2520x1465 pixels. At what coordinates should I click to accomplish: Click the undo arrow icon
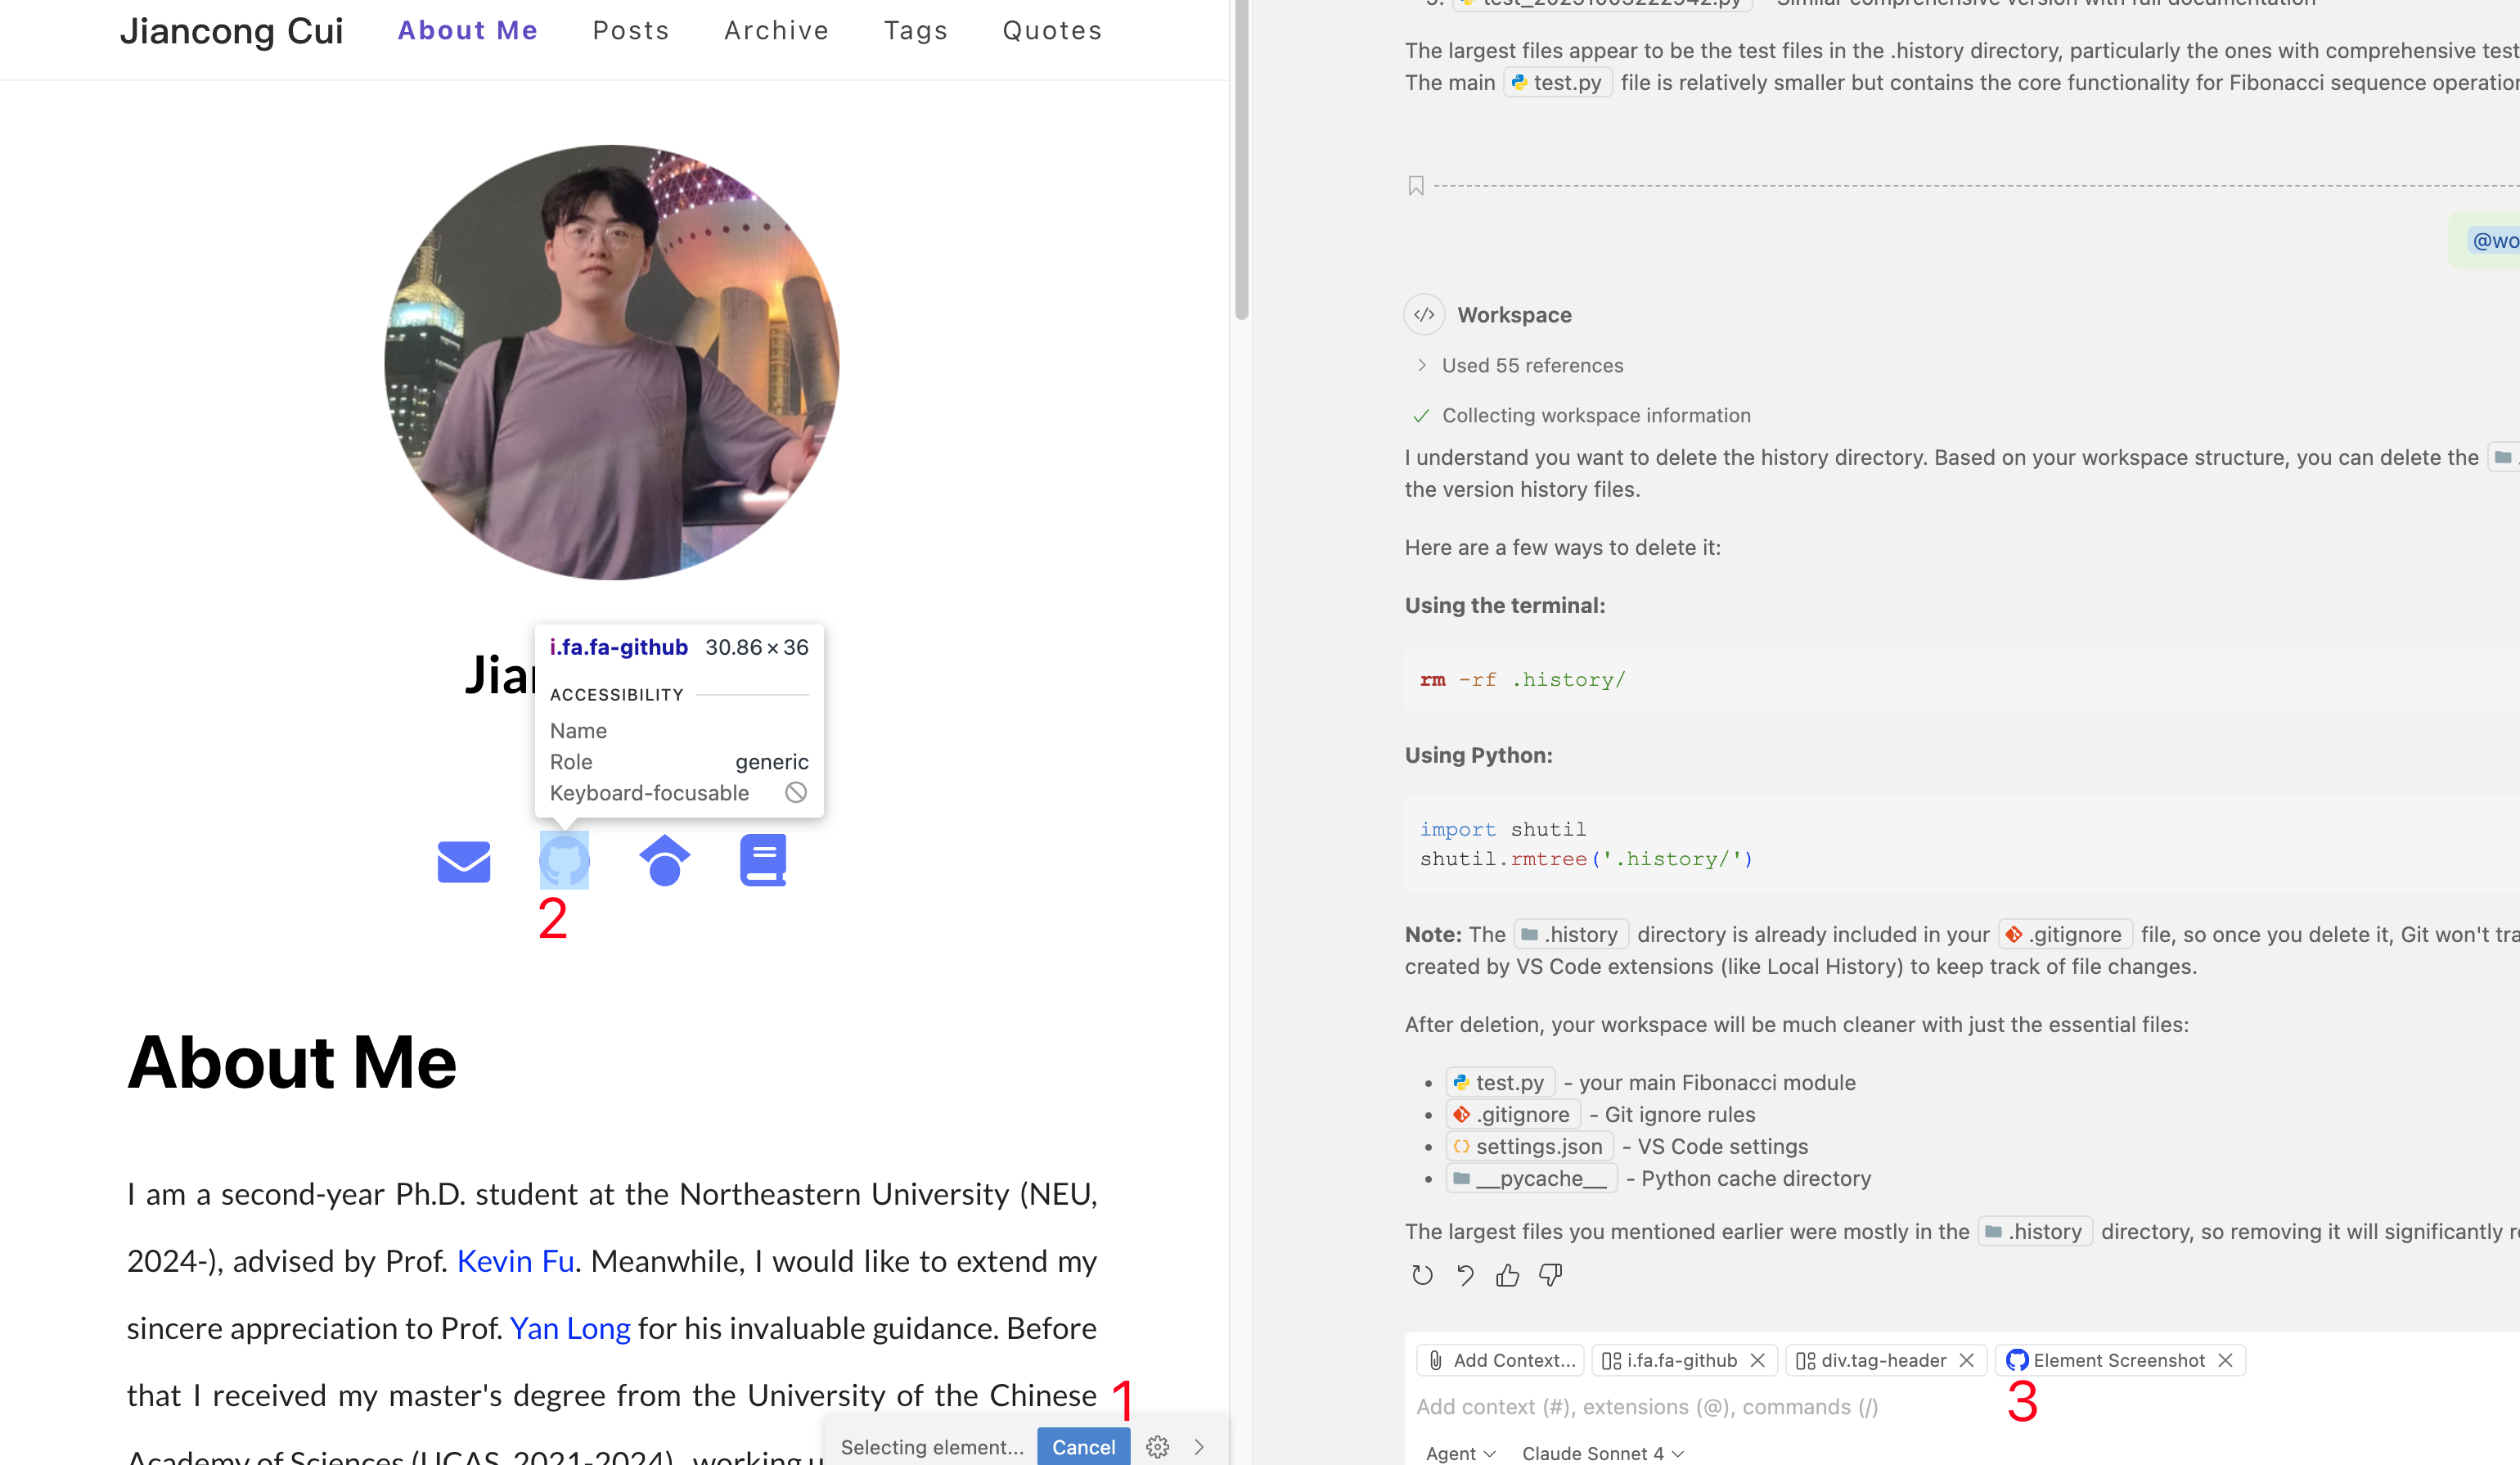[x=1465, y=1275]
